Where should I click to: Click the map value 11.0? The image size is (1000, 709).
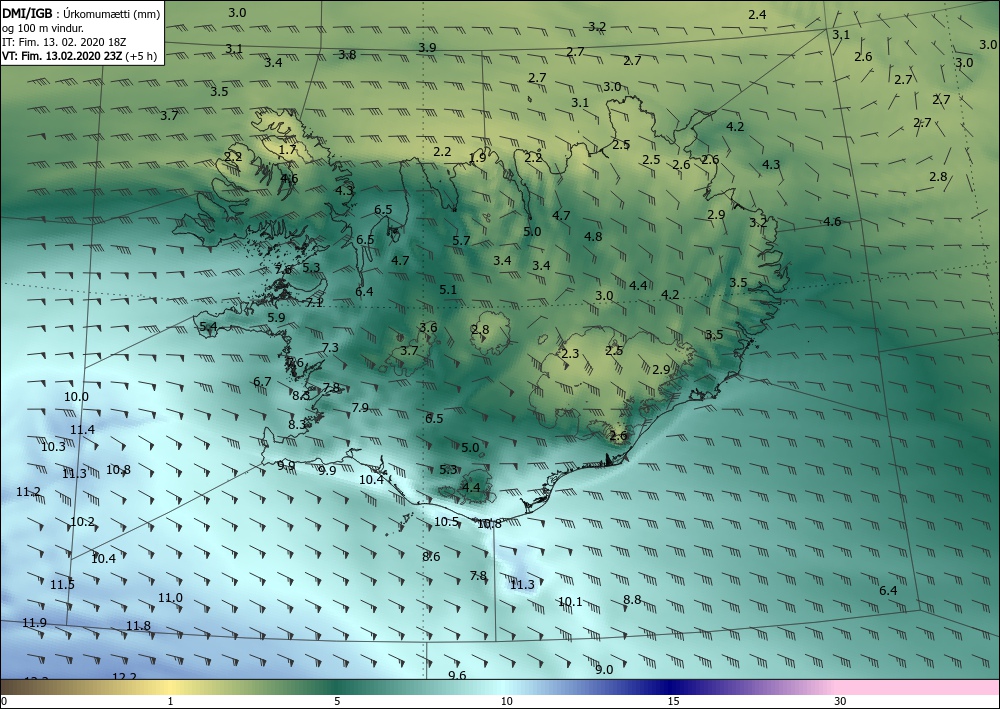coord(170,597)
